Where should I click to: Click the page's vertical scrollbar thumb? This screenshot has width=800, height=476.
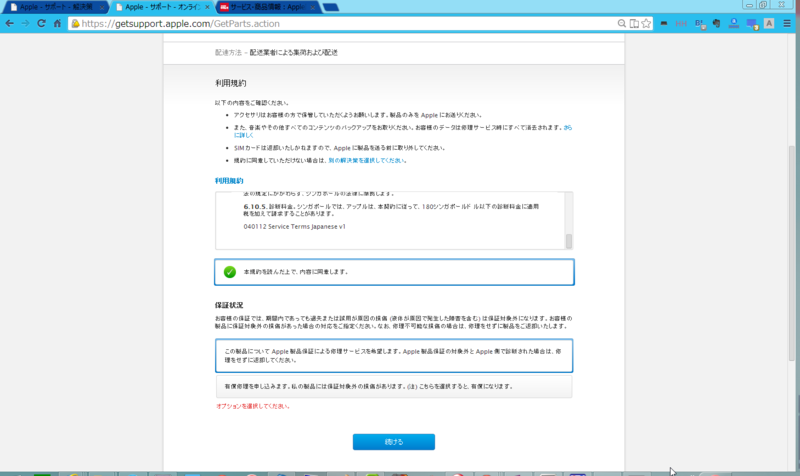[x=794, y=253]
